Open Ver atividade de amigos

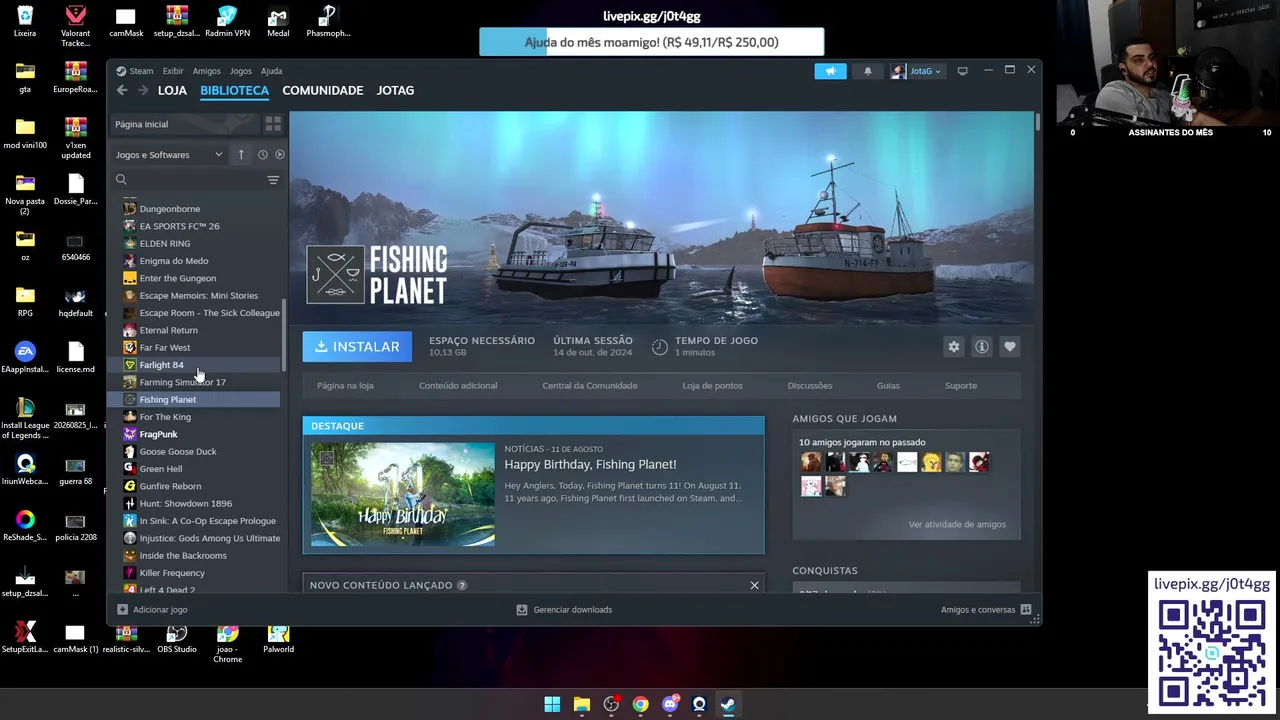click(957, 524)
